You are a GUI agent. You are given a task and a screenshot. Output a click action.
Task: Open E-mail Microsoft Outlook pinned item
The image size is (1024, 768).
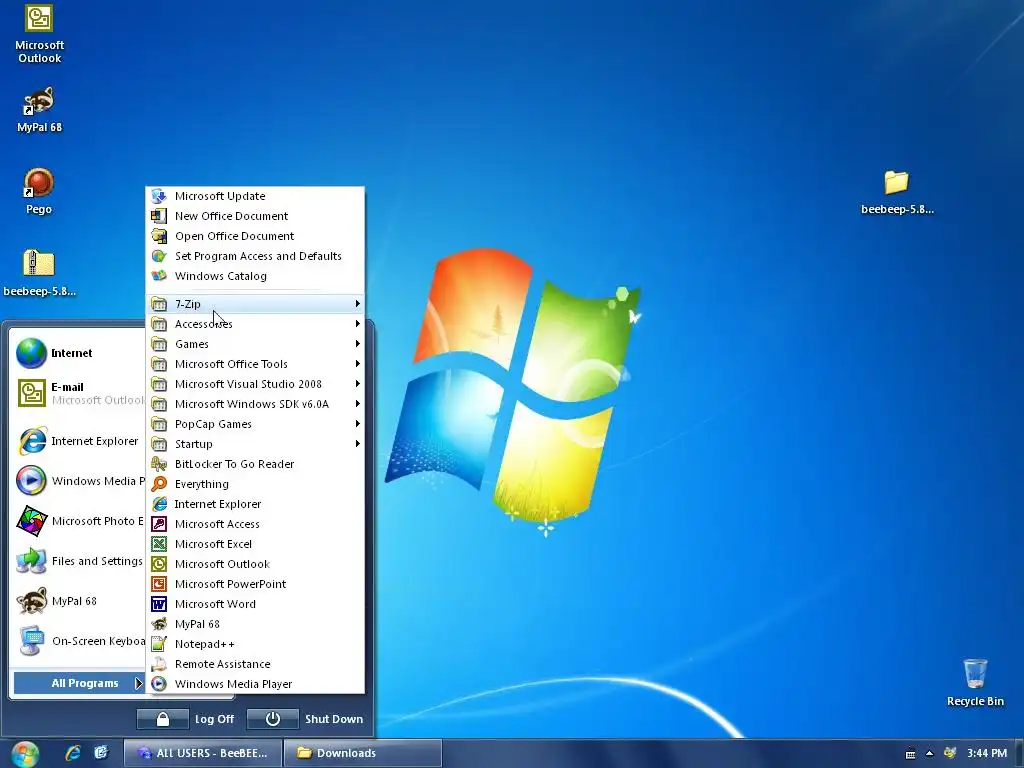(x=79, y=393)
